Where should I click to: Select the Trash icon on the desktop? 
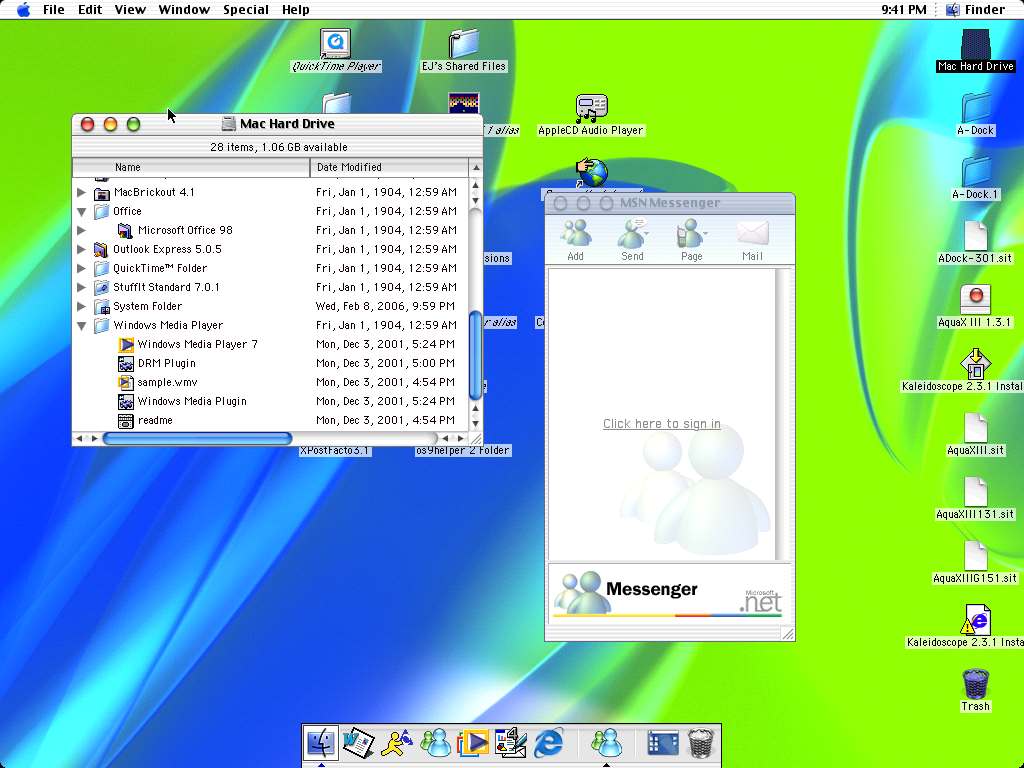coord(975,684)
